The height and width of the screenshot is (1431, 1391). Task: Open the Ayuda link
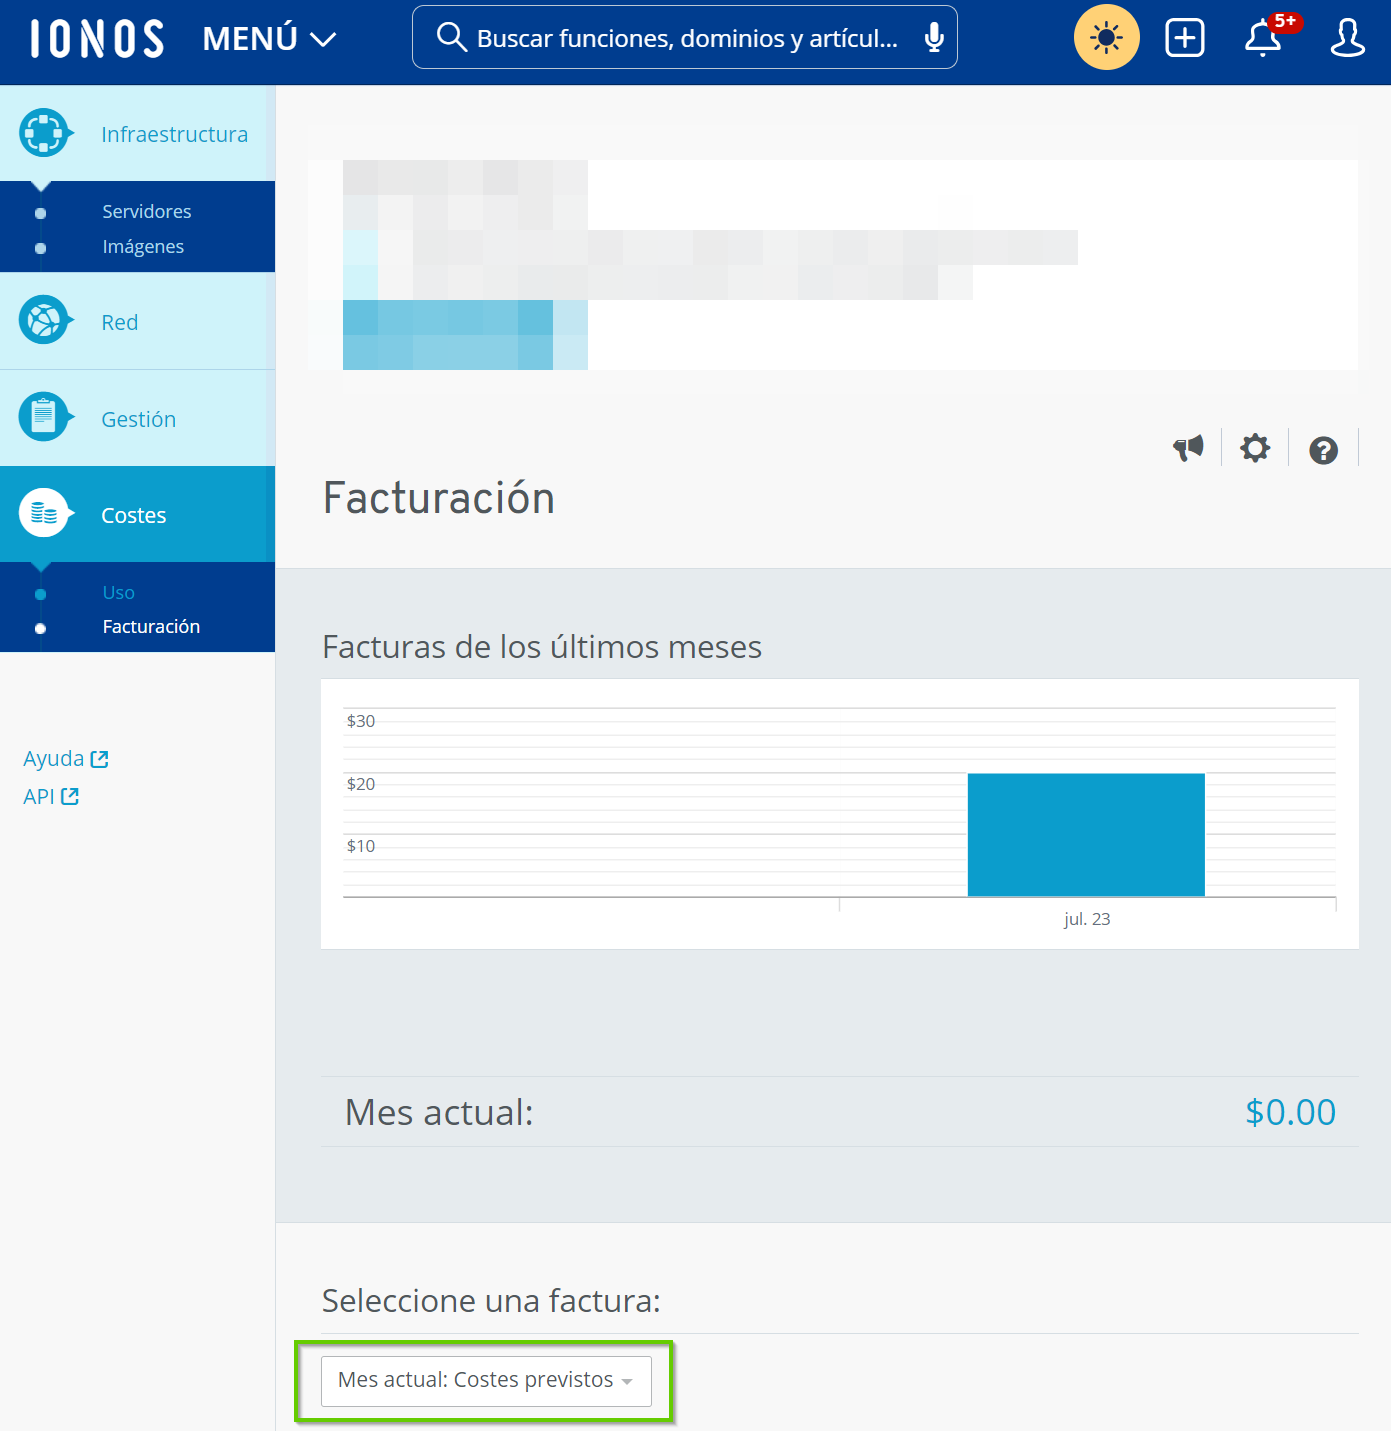66,759
